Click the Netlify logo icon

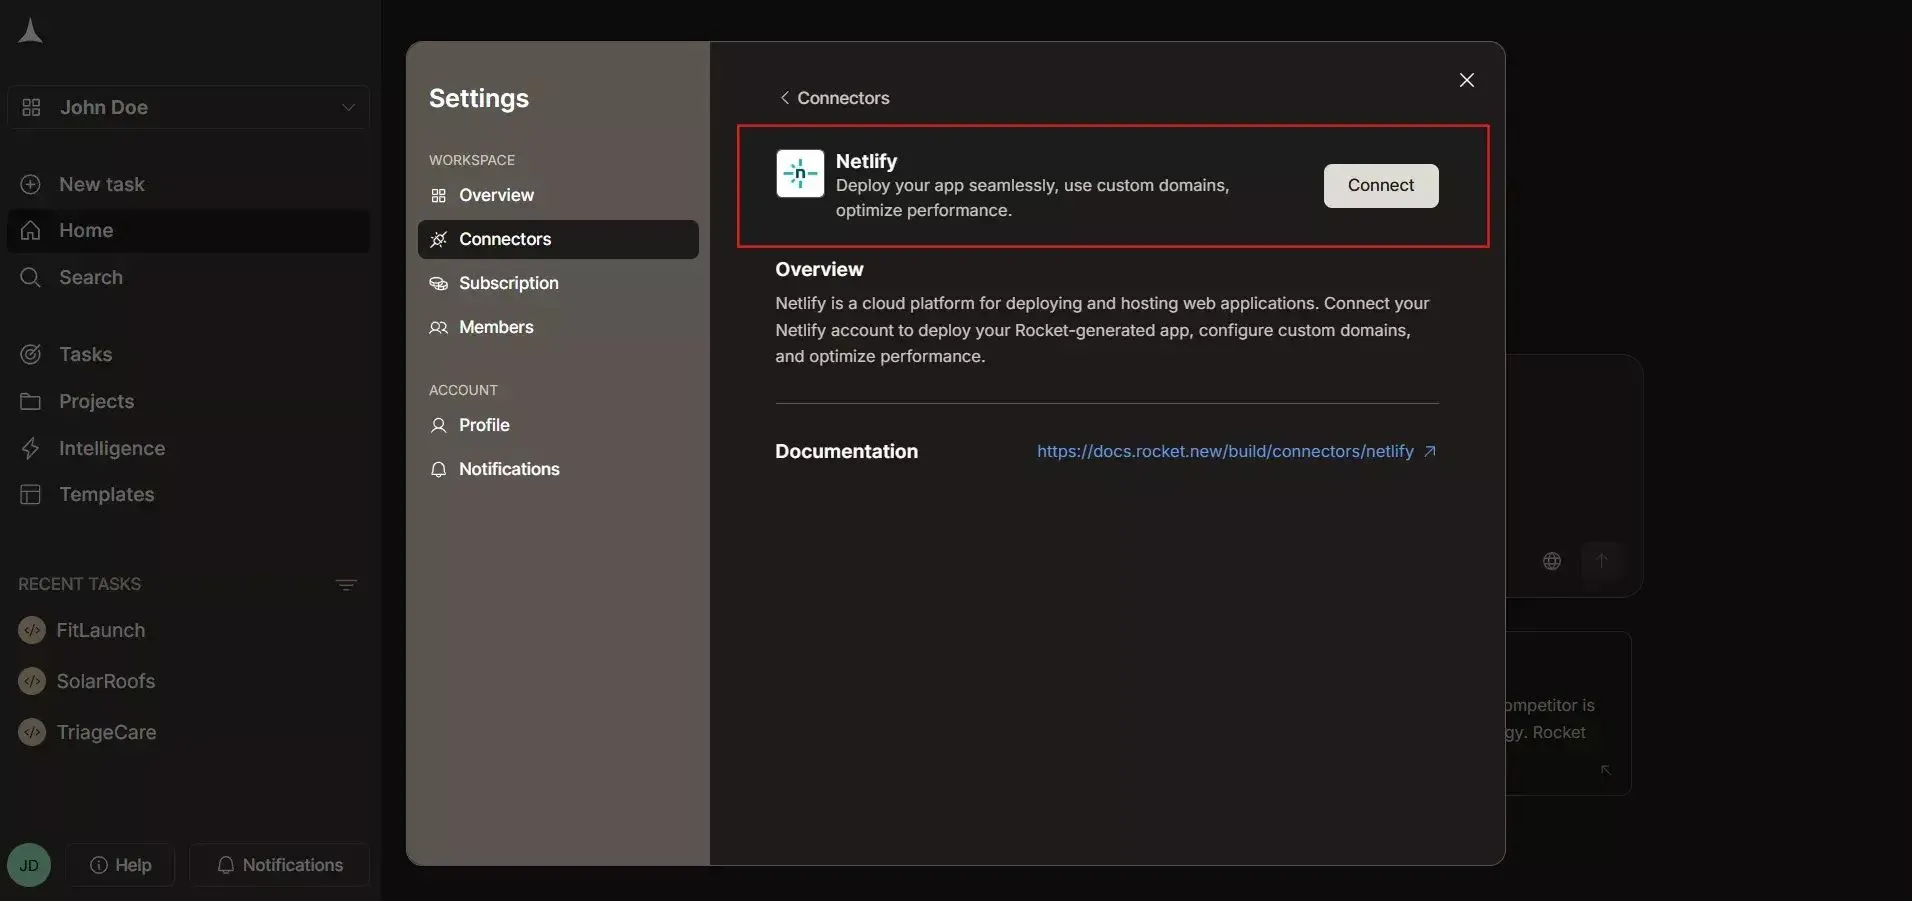pos(800,174)
